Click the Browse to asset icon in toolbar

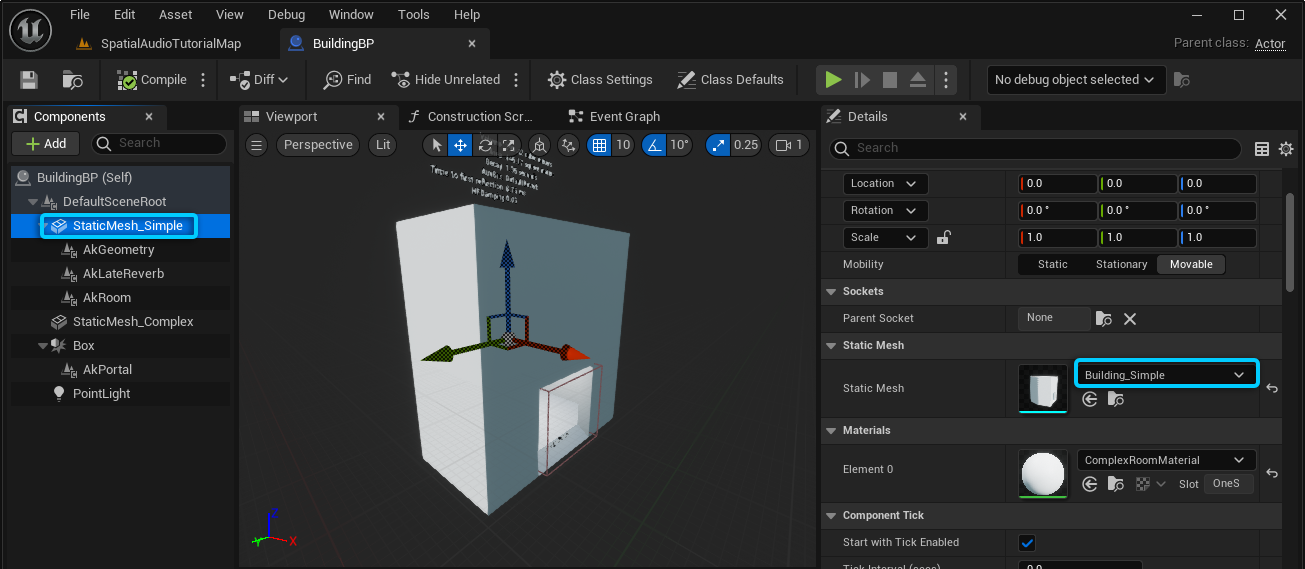72,80
